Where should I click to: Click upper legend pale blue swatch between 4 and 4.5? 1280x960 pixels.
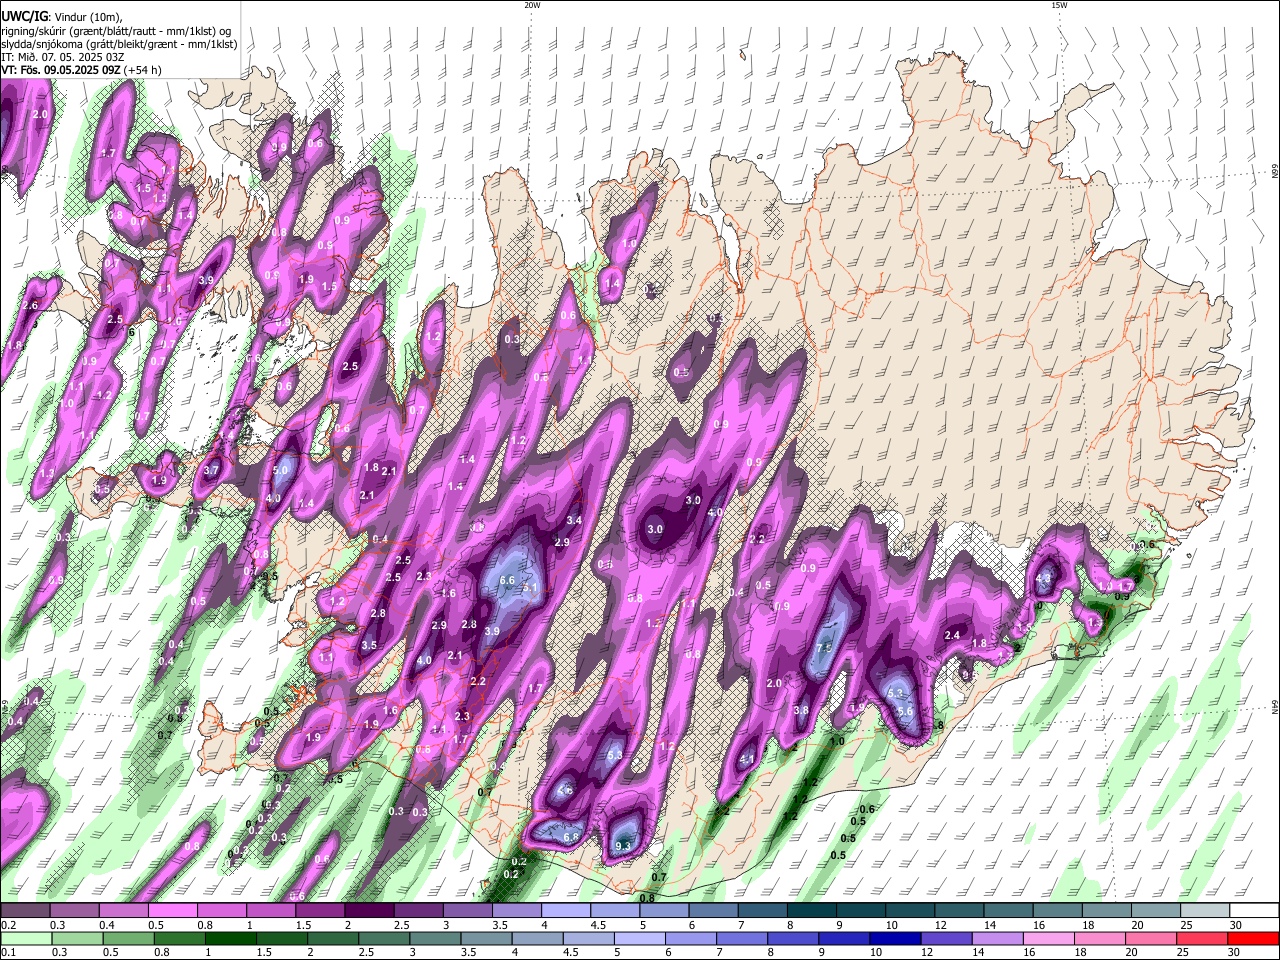point(565,911)
